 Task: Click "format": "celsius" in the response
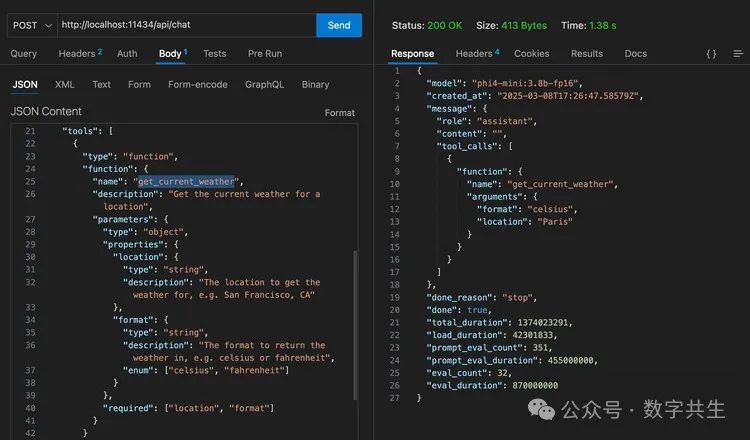point(527,209)
